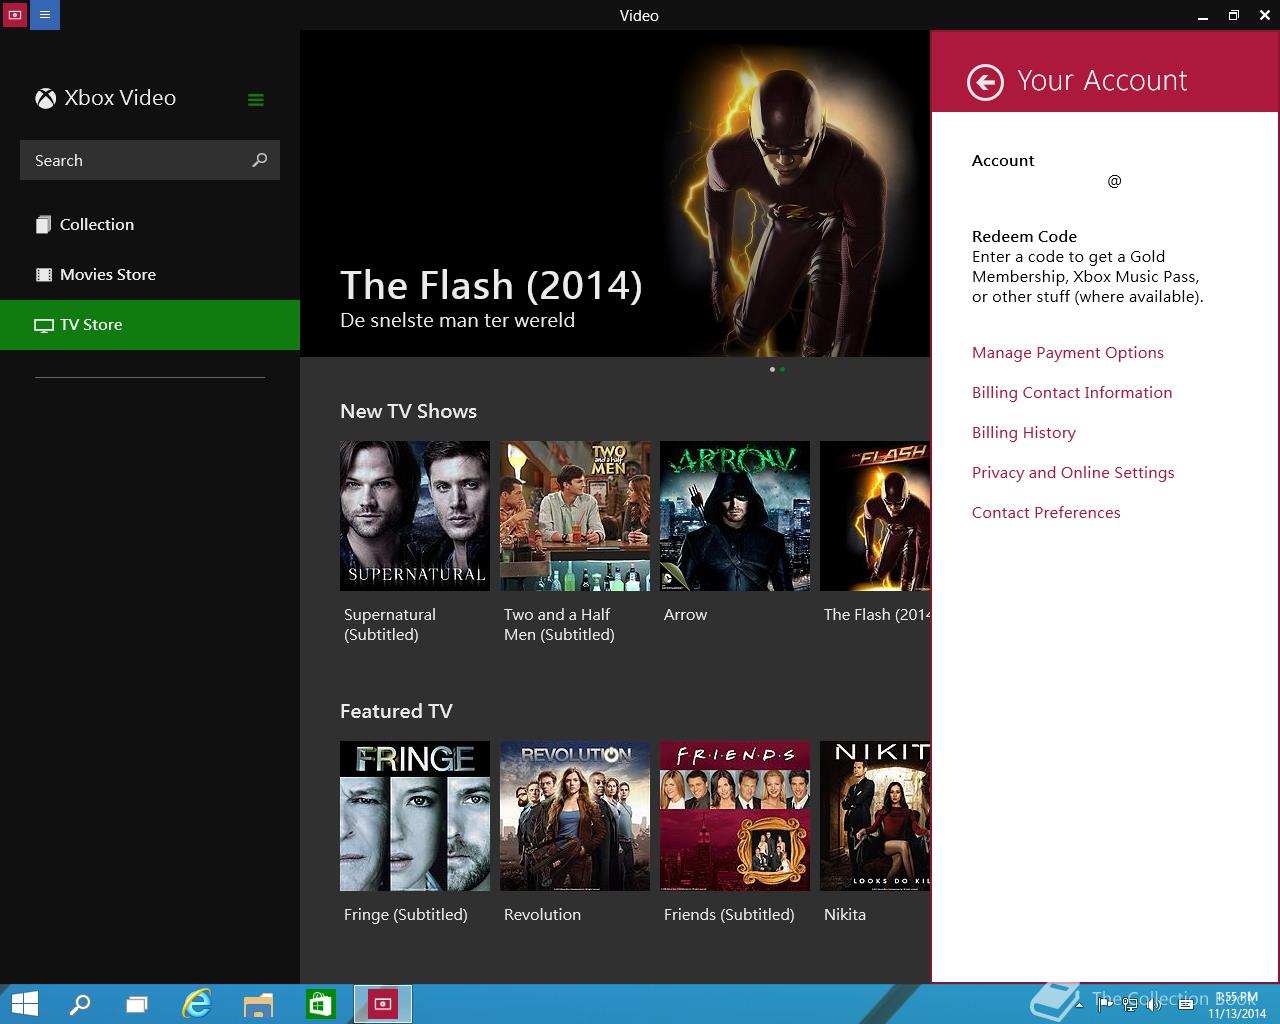This screenshot has width=1280, height=1024.
Task: Click the search magnifier icon
Action: (260, 160)
